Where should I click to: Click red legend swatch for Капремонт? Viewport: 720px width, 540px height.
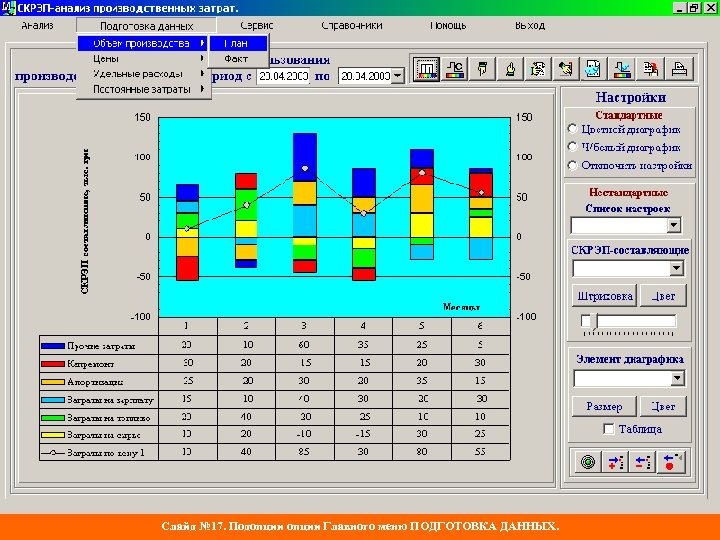click(x=52, y=364)
